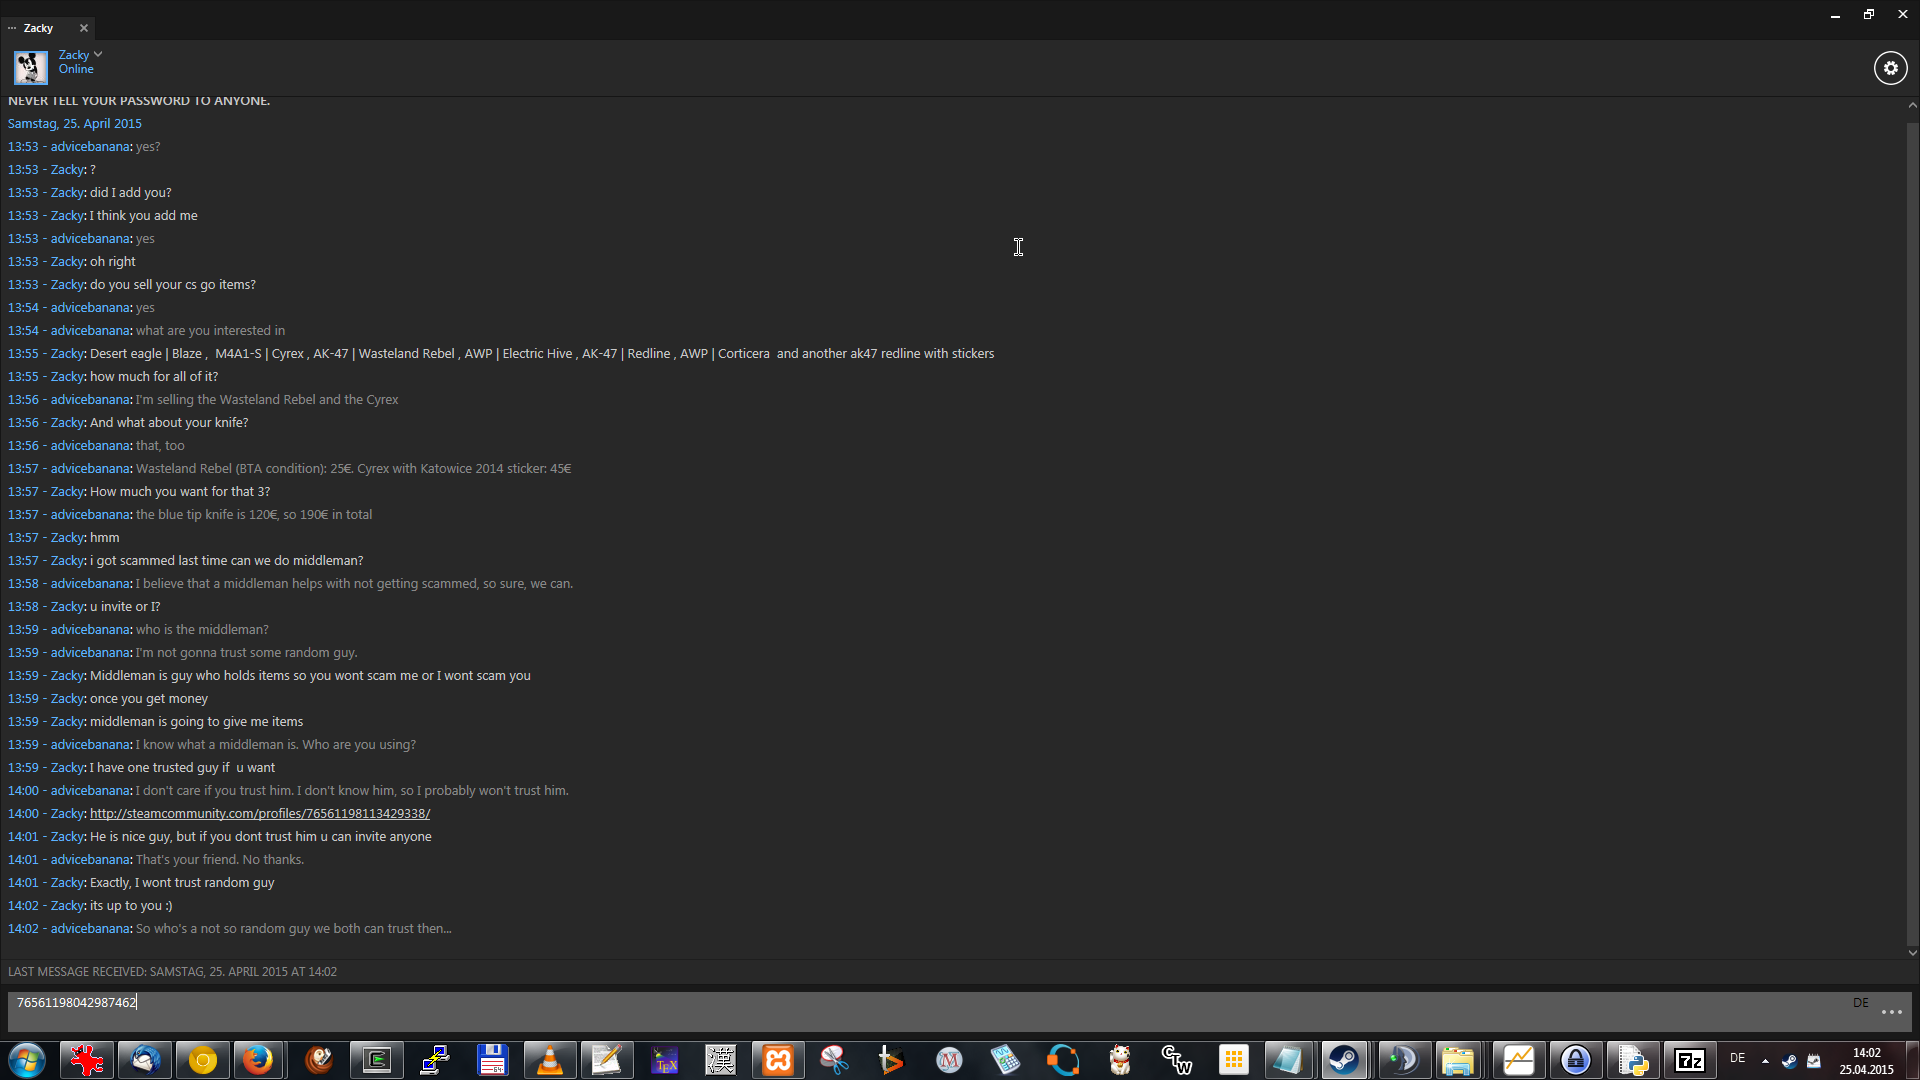Launch VLC media player from taskbar

[549, 1060]
